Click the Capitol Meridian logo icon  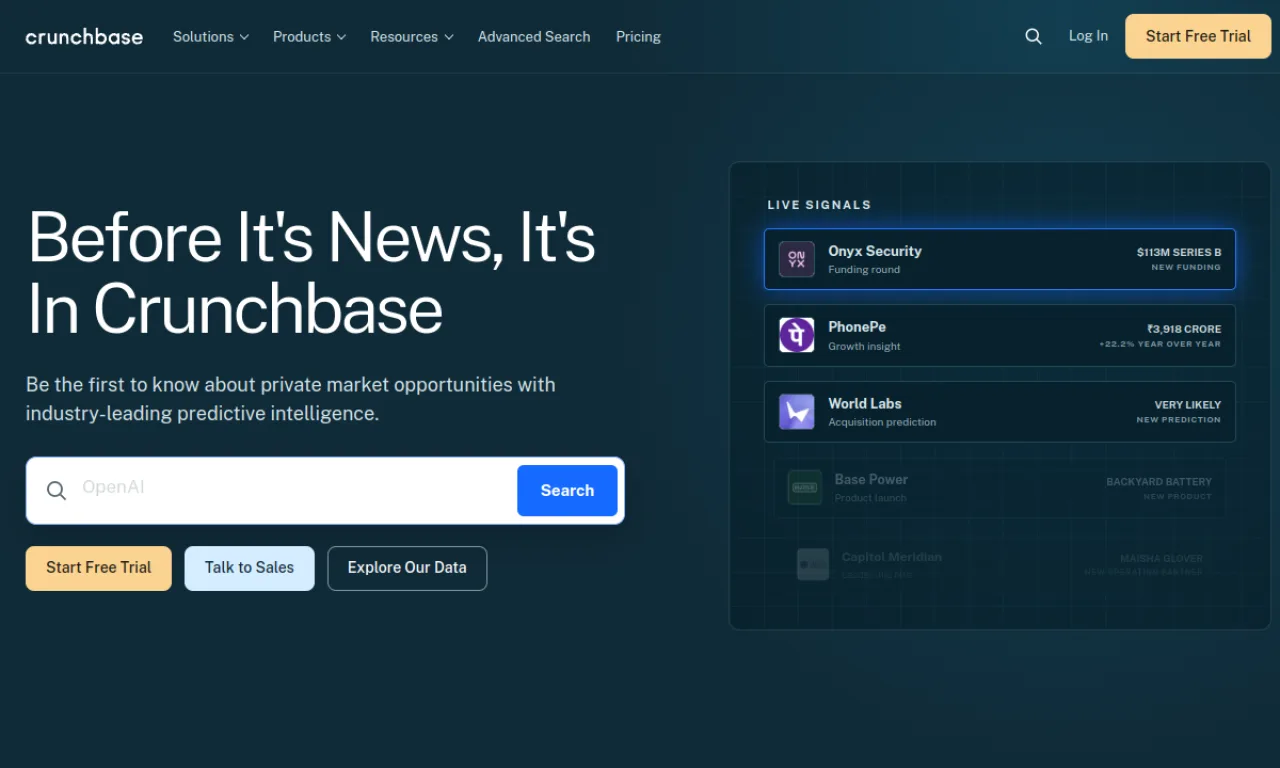pyautogui.click(x=813, y=564)
